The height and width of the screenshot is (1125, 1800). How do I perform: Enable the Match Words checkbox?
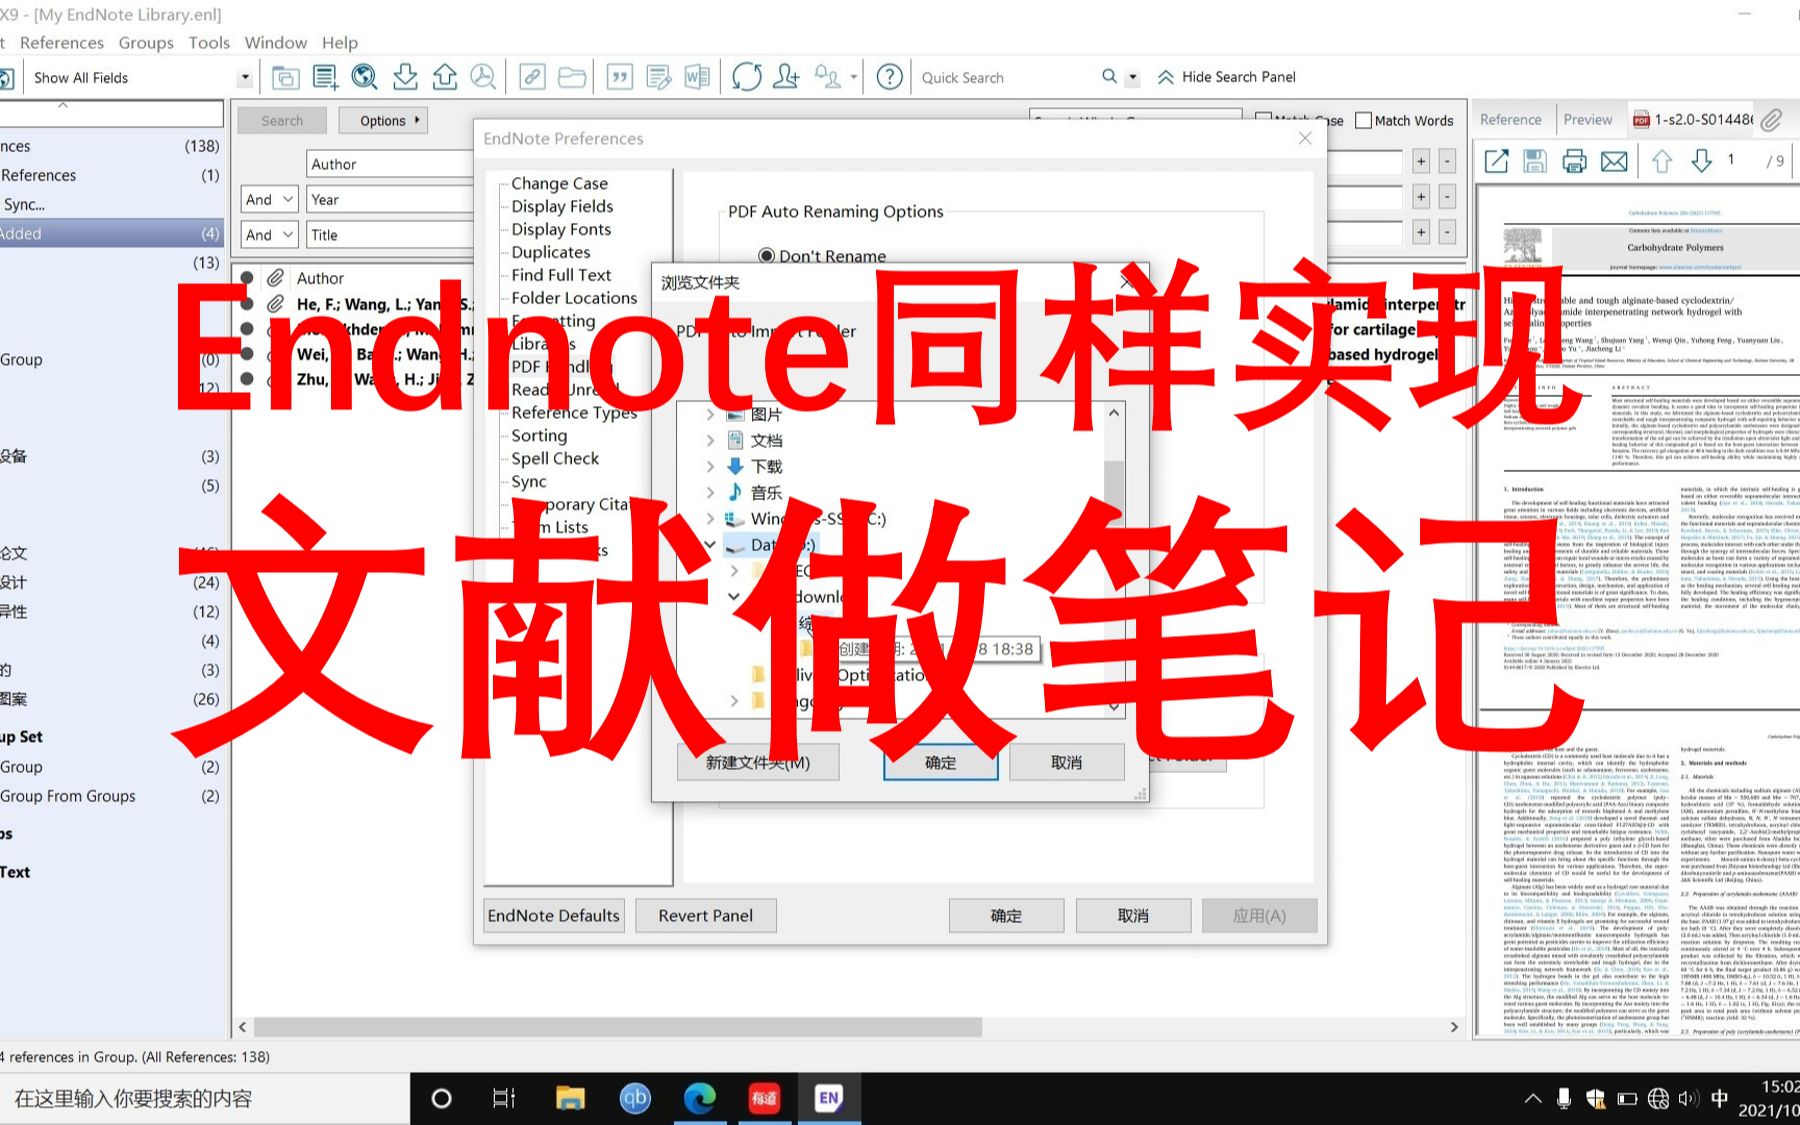[1364, 120]
